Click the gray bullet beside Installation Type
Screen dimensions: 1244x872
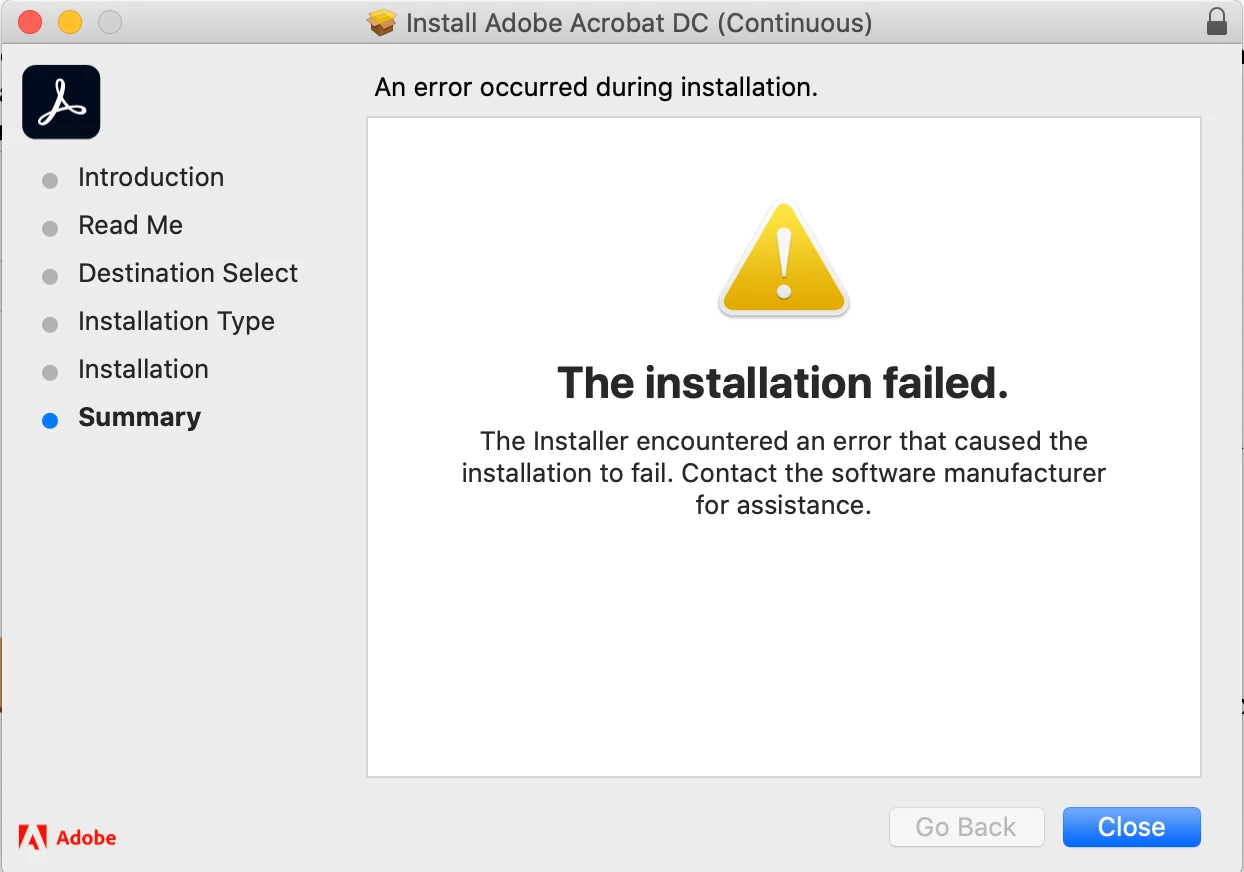point(50,325)
